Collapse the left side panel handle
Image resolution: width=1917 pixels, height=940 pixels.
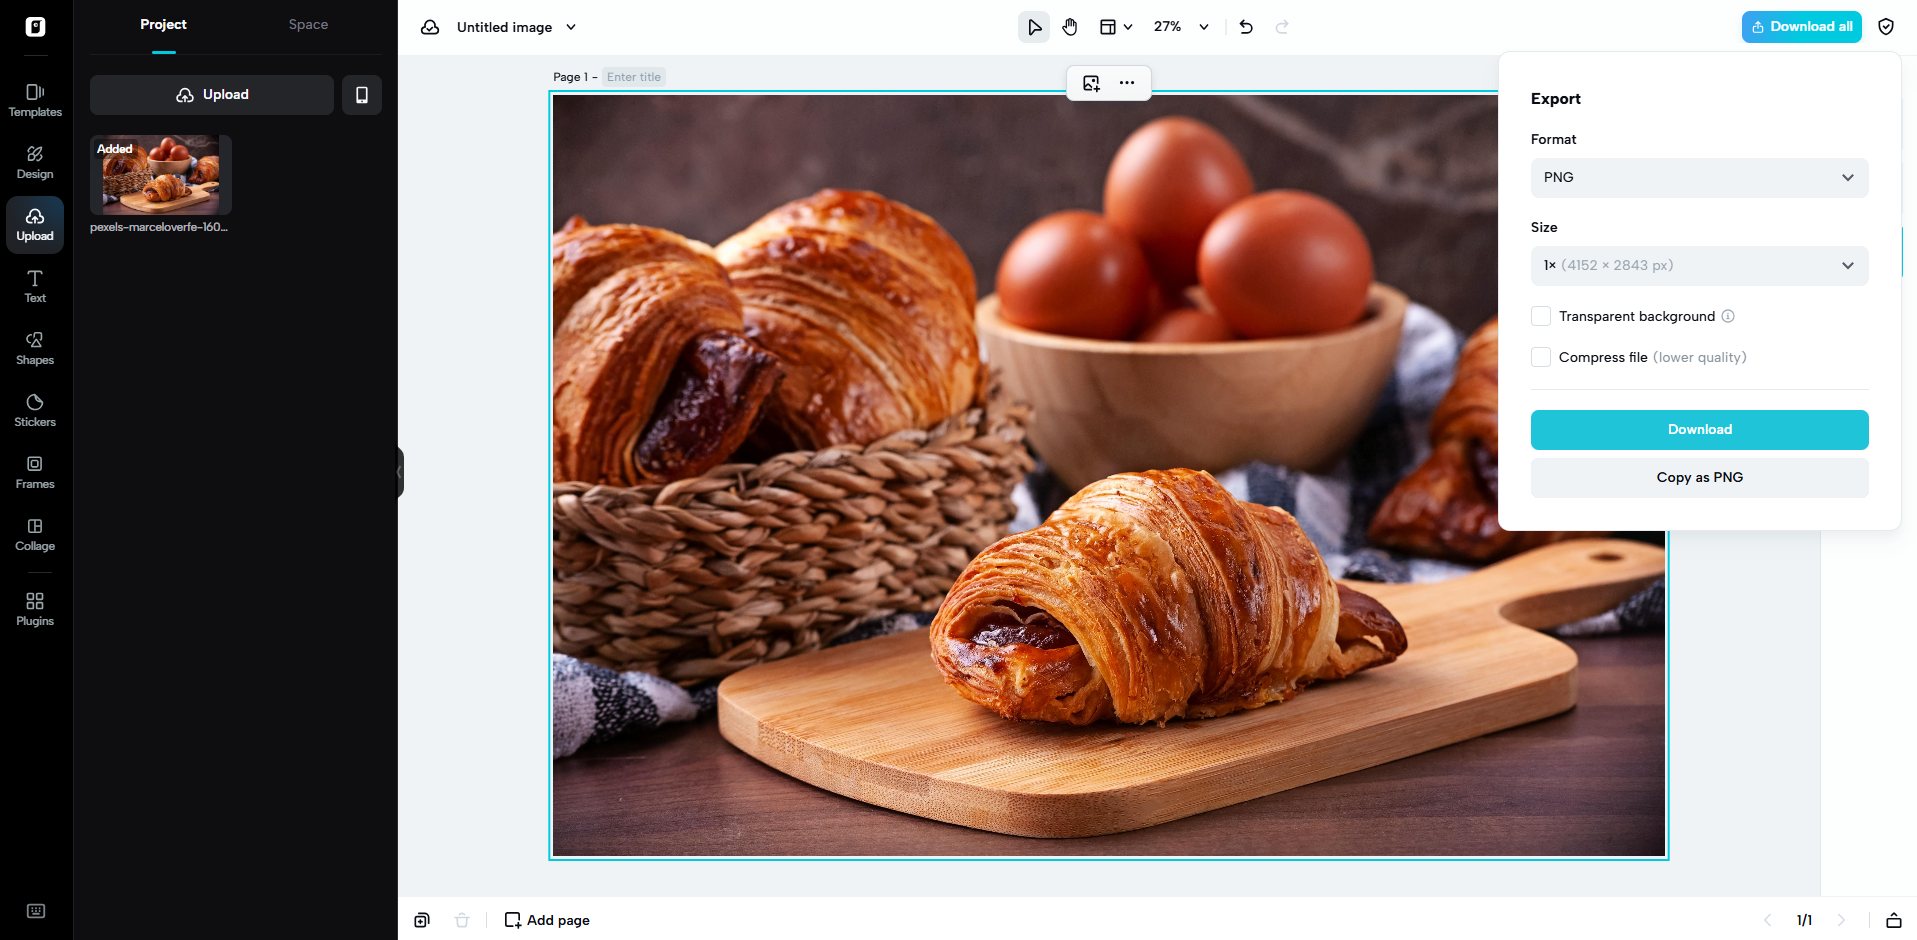tap(400, 472)
